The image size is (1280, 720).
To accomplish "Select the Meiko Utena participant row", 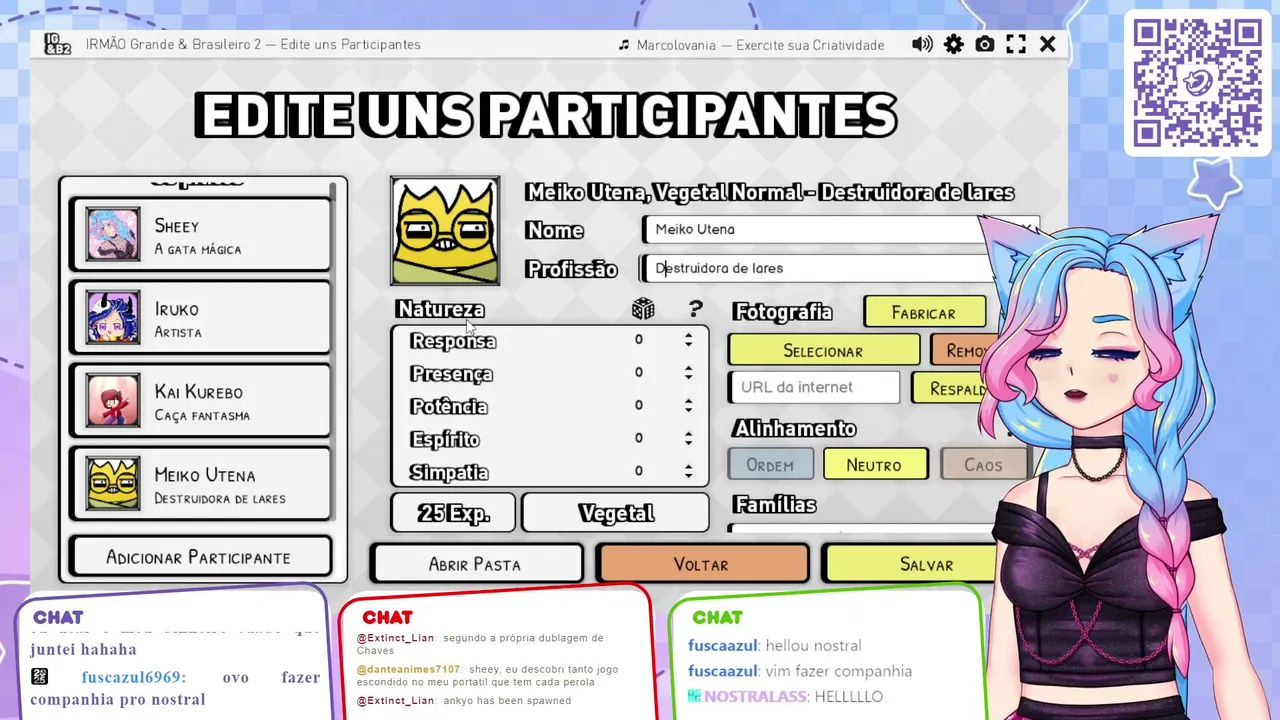I will tap(200, 483).
